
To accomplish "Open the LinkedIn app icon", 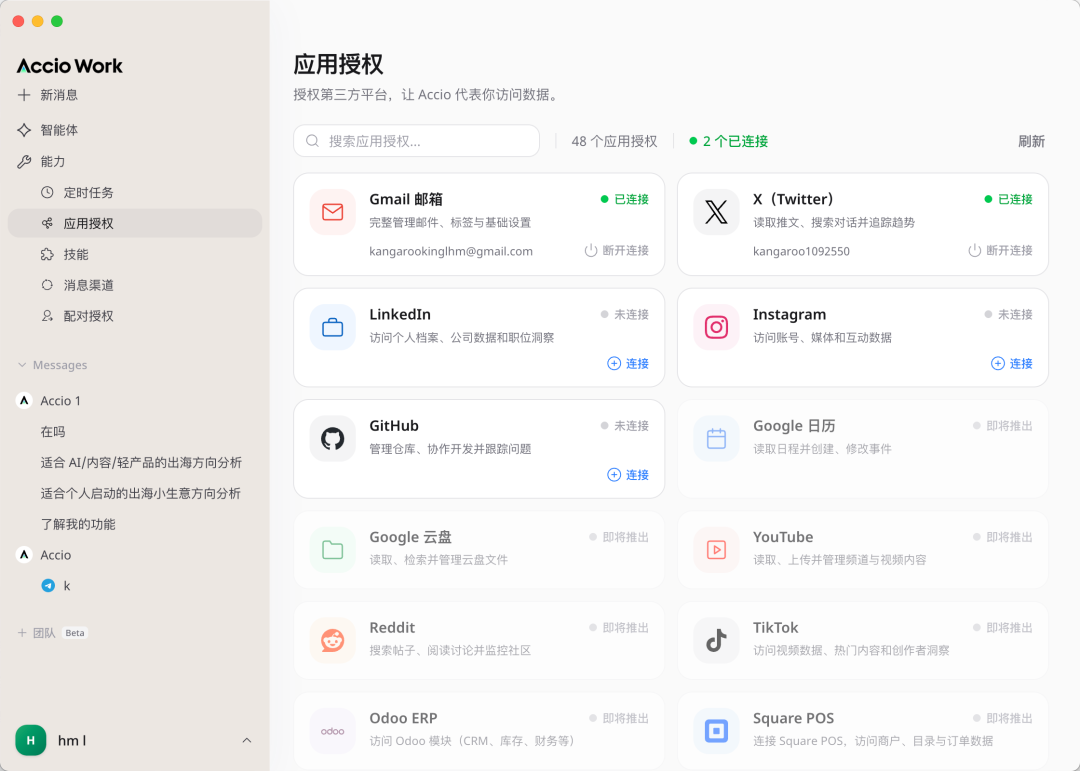I will pos(332,326).
